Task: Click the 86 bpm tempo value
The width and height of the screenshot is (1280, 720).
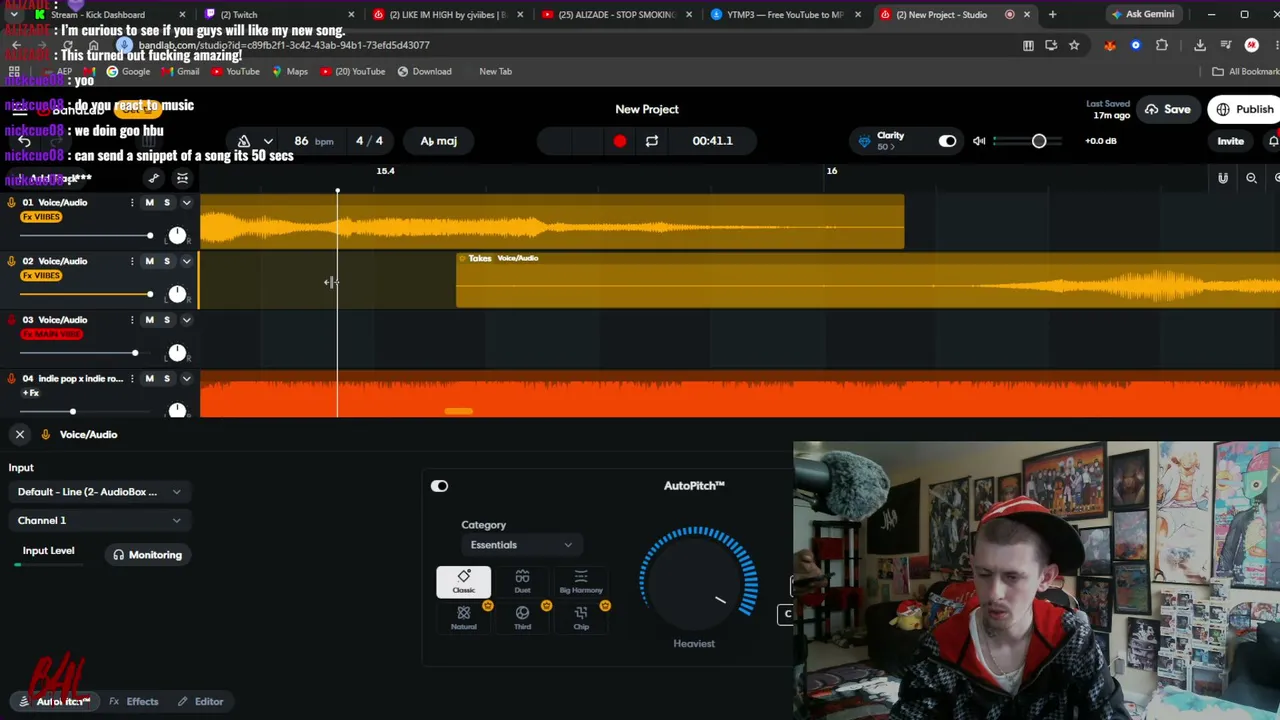Action: coord(314,141)
